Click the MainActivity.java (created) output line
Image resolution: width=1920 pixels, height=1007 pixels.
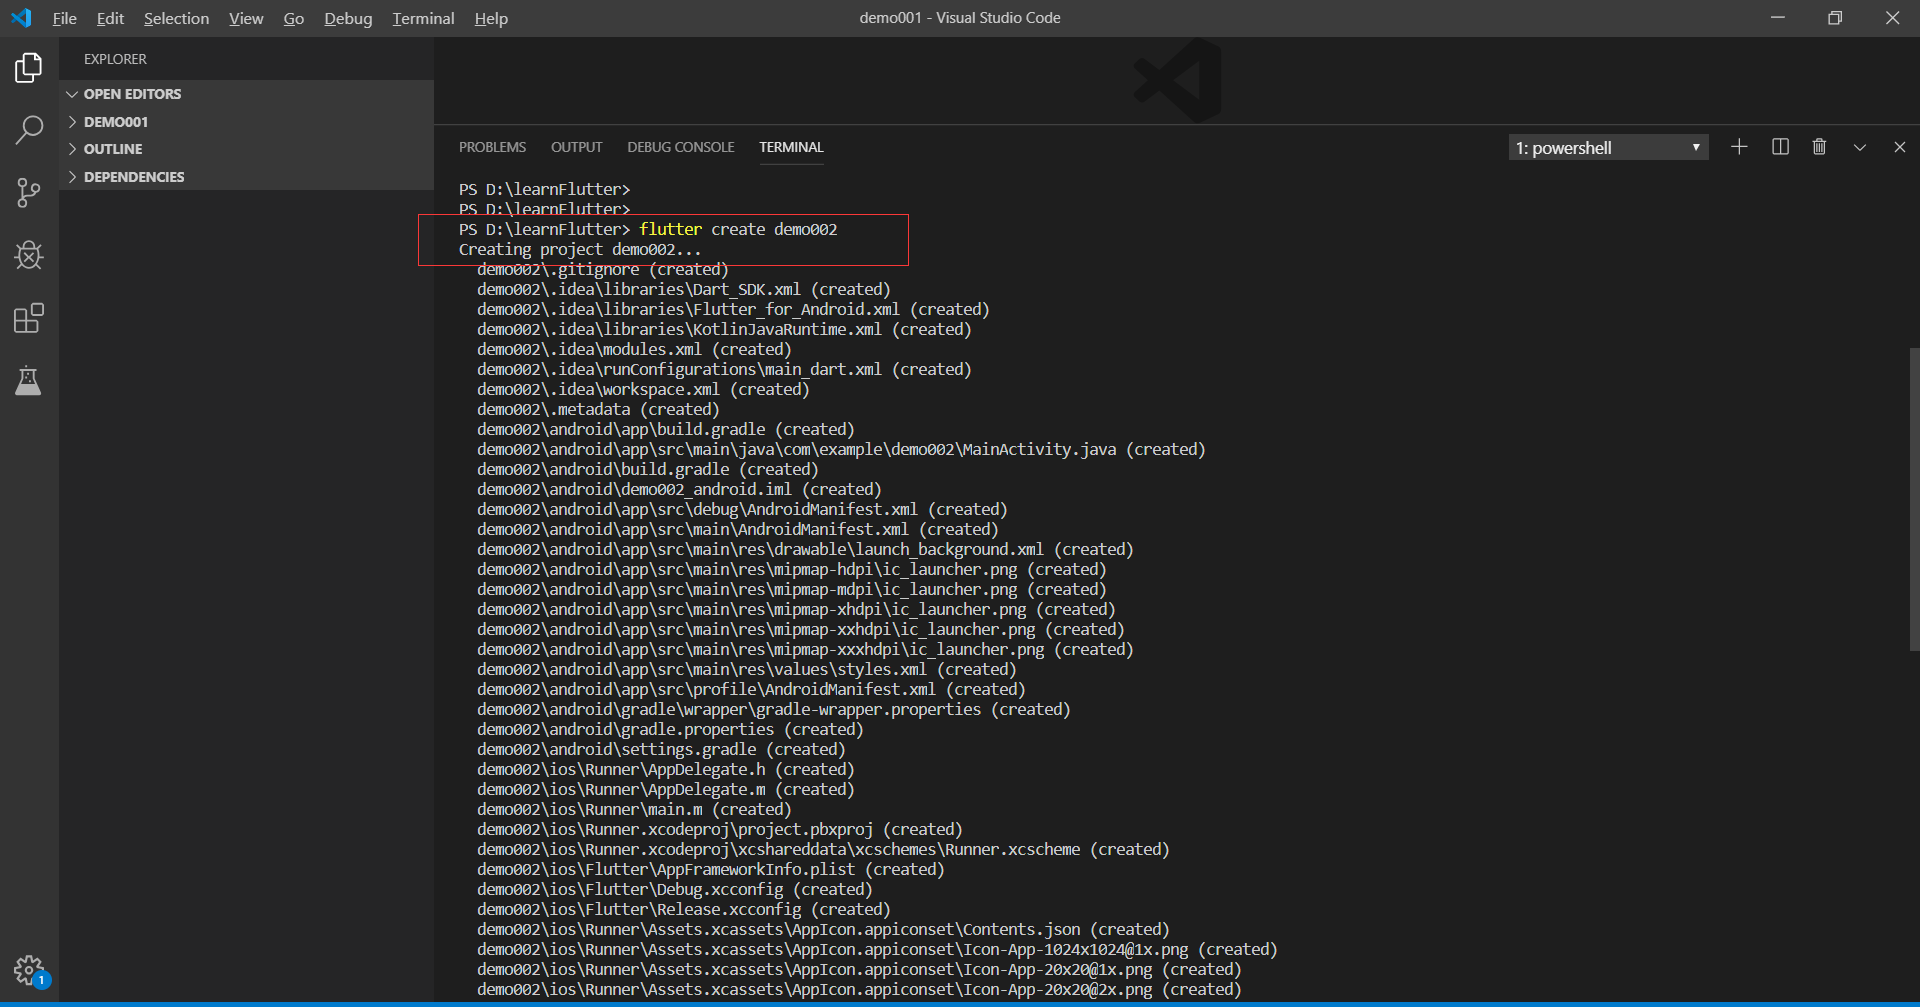841,449
